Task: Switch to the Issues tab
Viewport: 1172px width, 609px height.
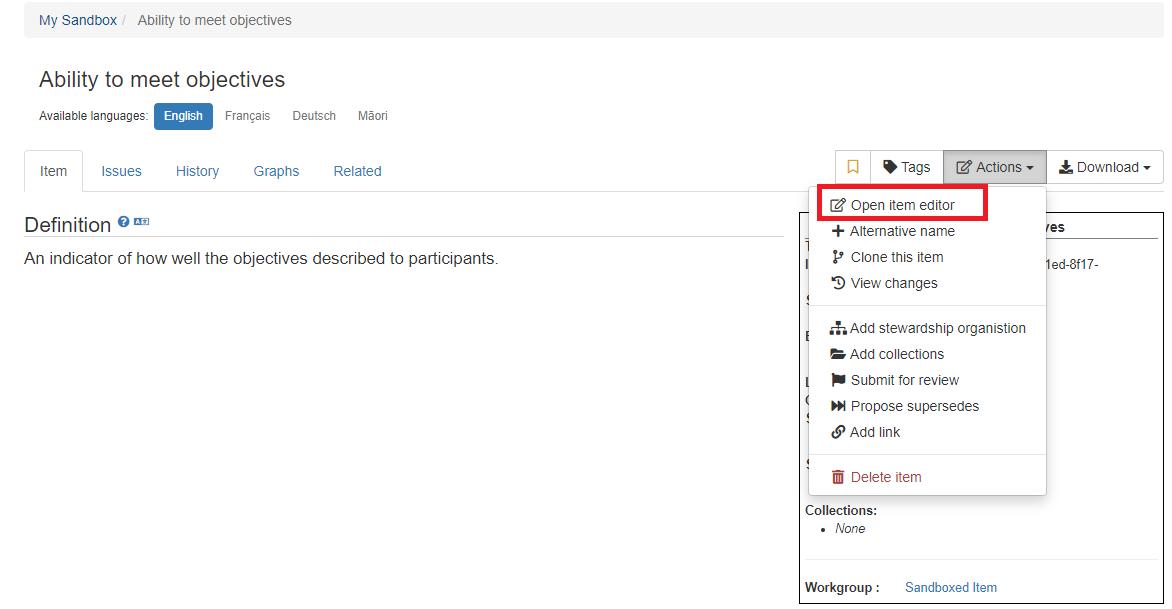Action: (x=121, y=171)
